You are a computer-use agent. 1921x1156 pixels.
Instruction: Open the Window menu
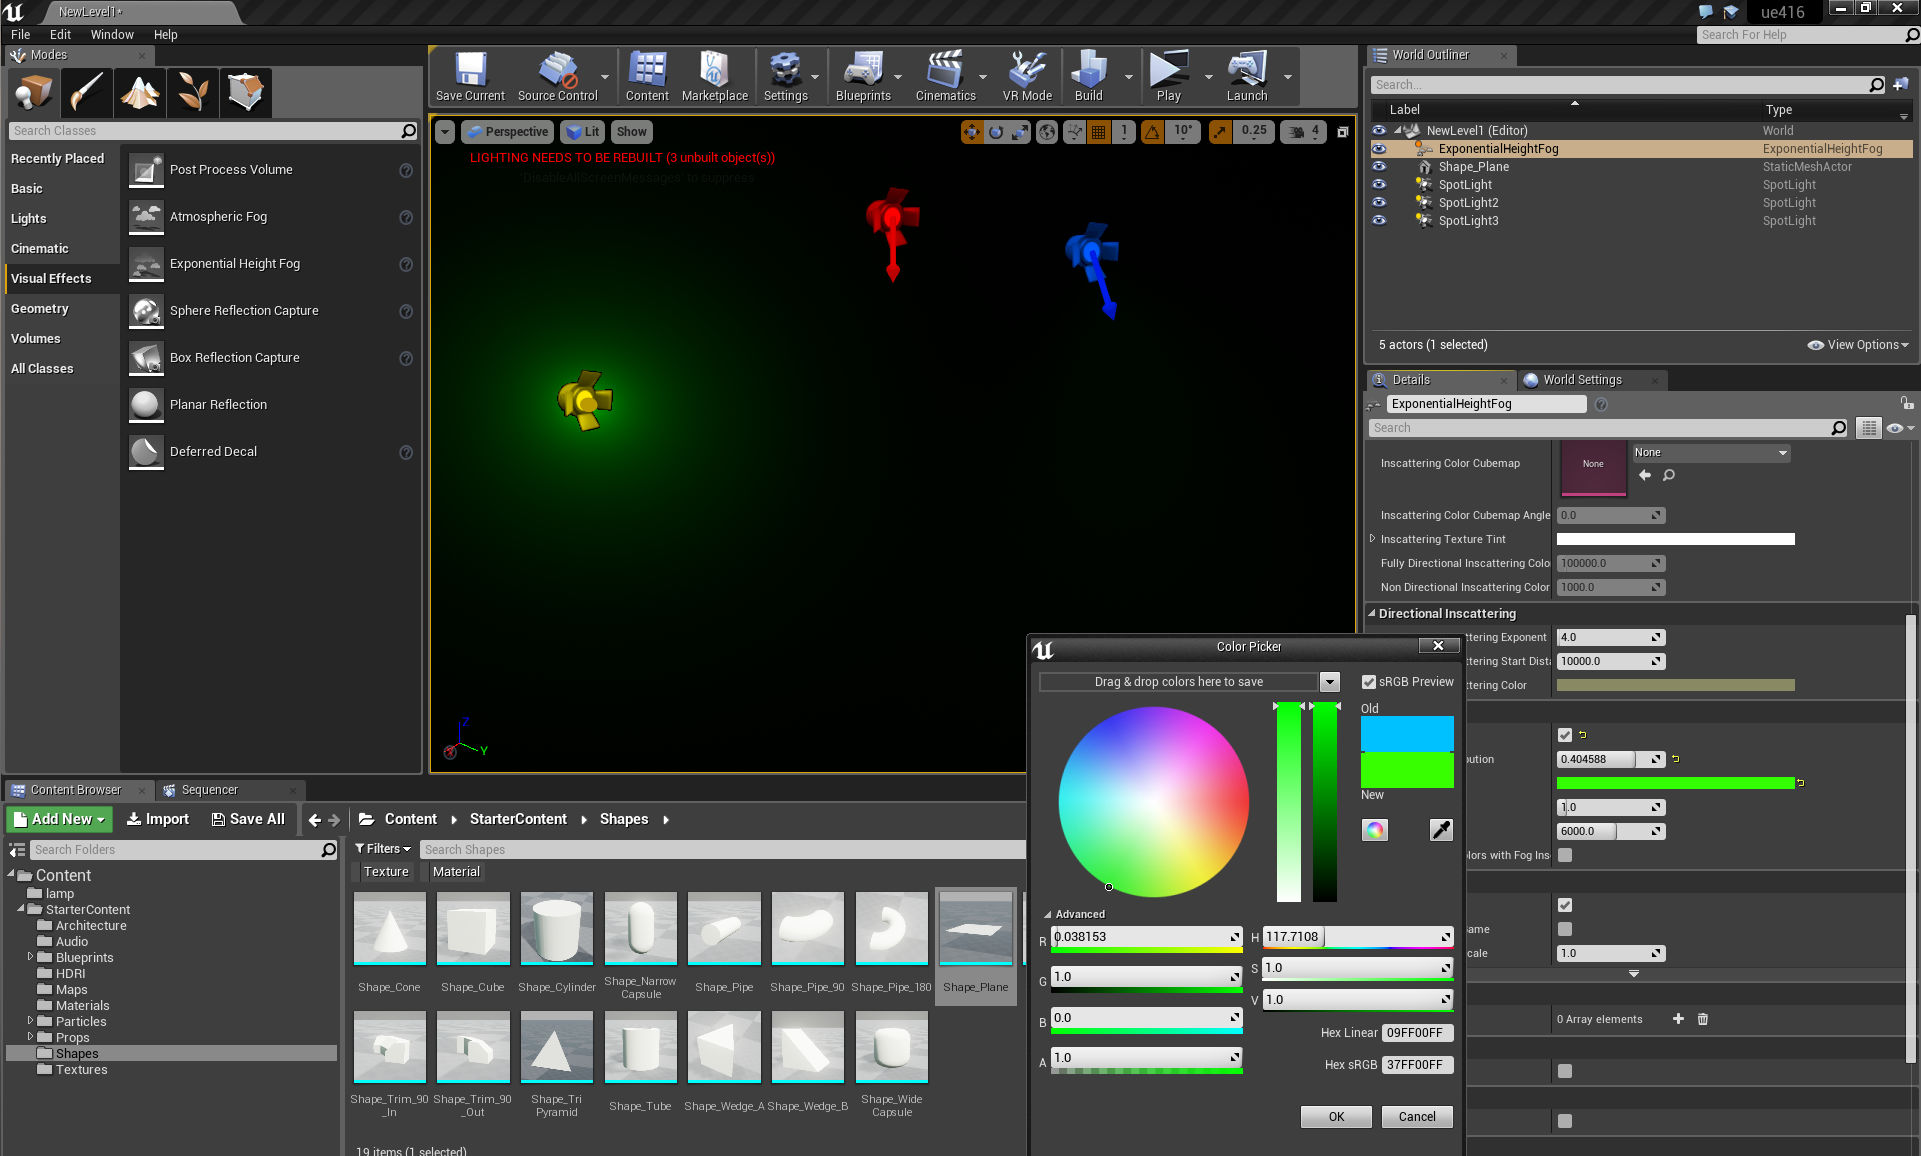111,35
